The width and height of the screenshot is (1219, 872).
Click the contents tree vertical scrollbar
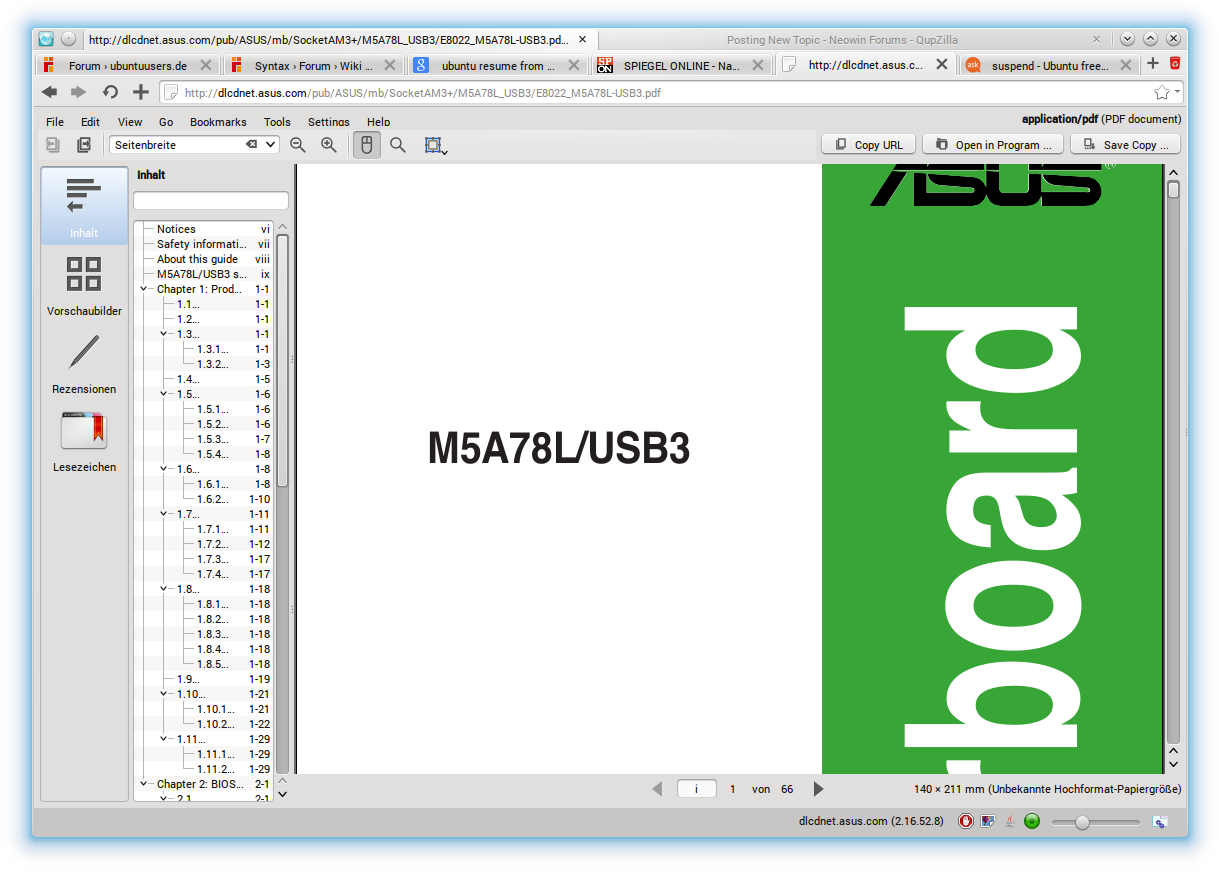click(282, 361)
